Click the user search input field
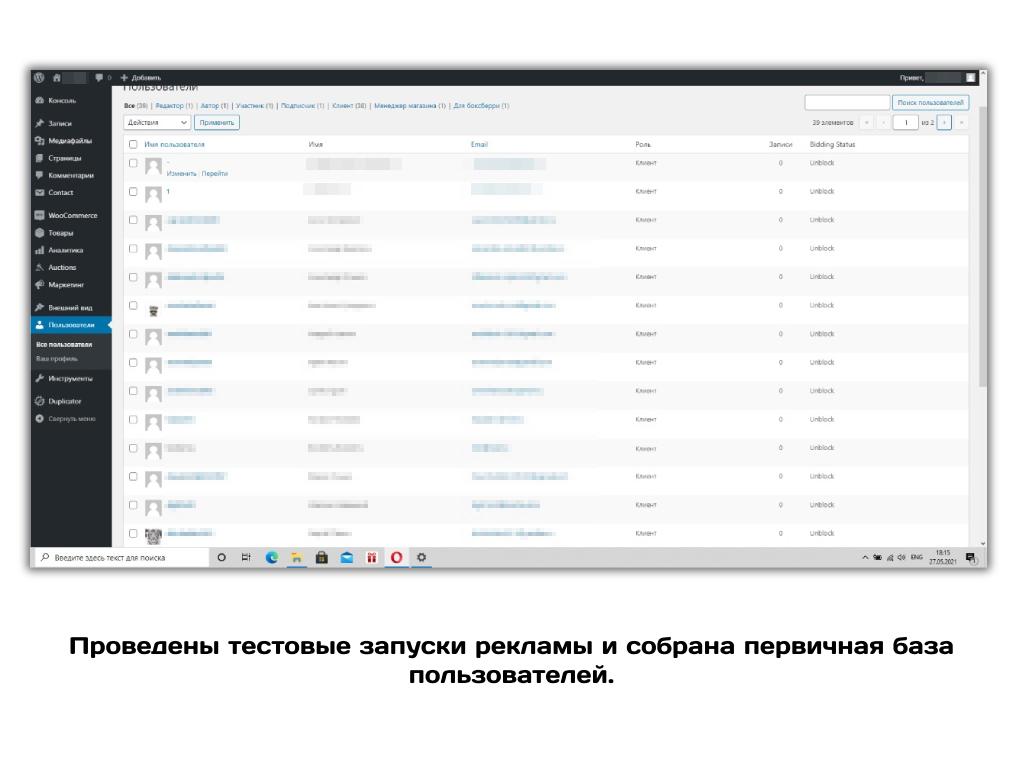This screenshot has width=1024, height=768. tap(846, 102)
